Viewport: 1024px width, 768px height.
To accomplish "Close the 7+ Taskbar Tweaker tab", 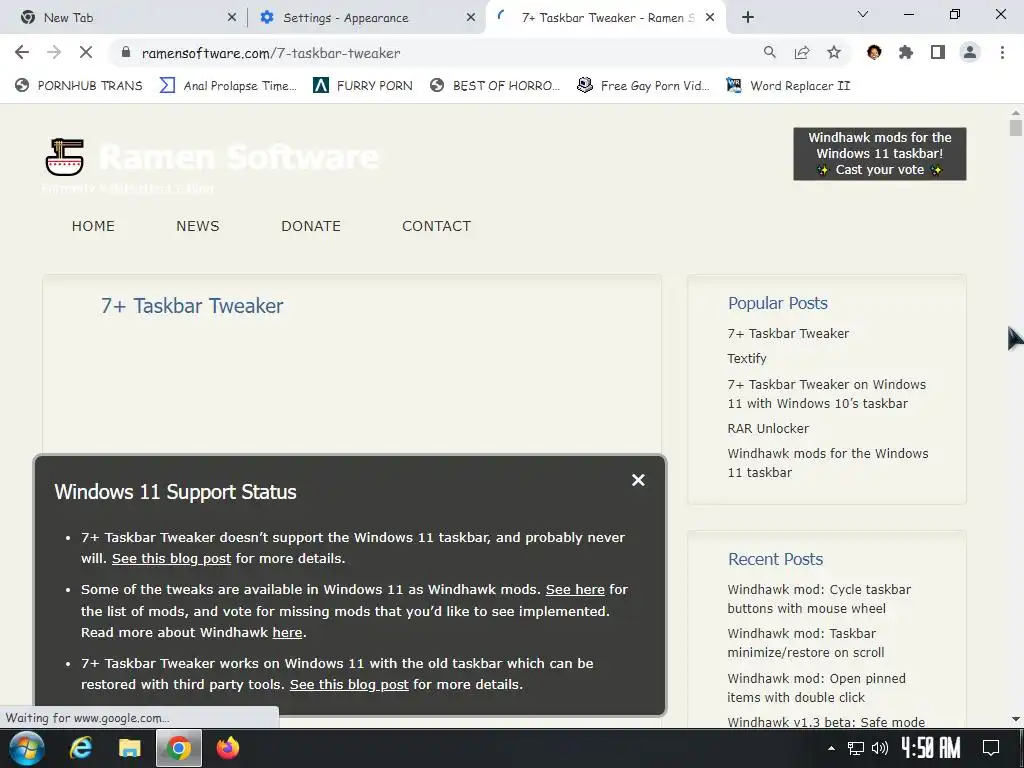I will (x=710, y=18).
